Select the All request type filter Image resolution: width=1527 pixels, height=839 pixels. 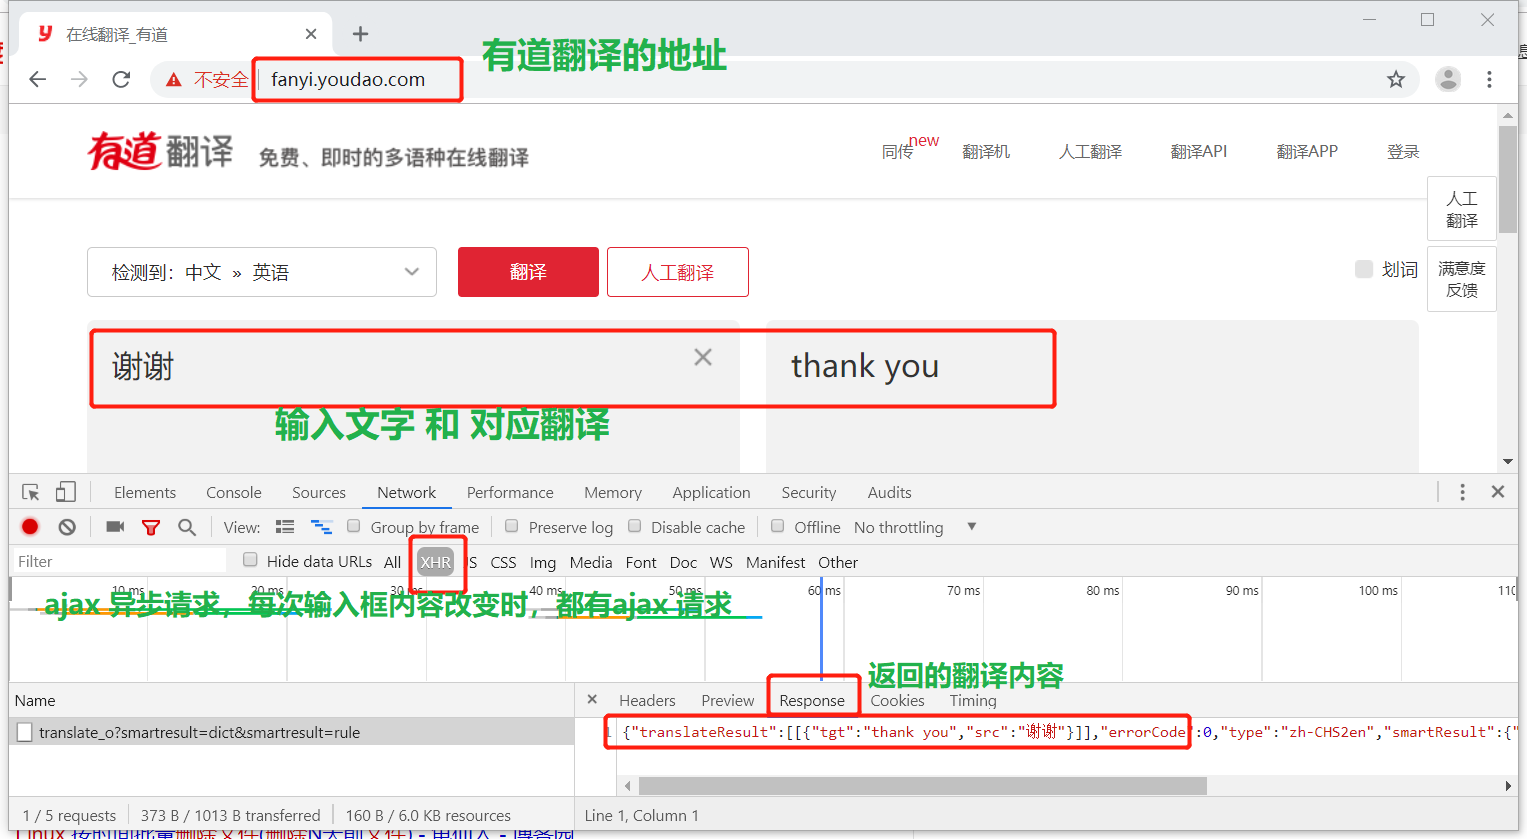[393, 562]
